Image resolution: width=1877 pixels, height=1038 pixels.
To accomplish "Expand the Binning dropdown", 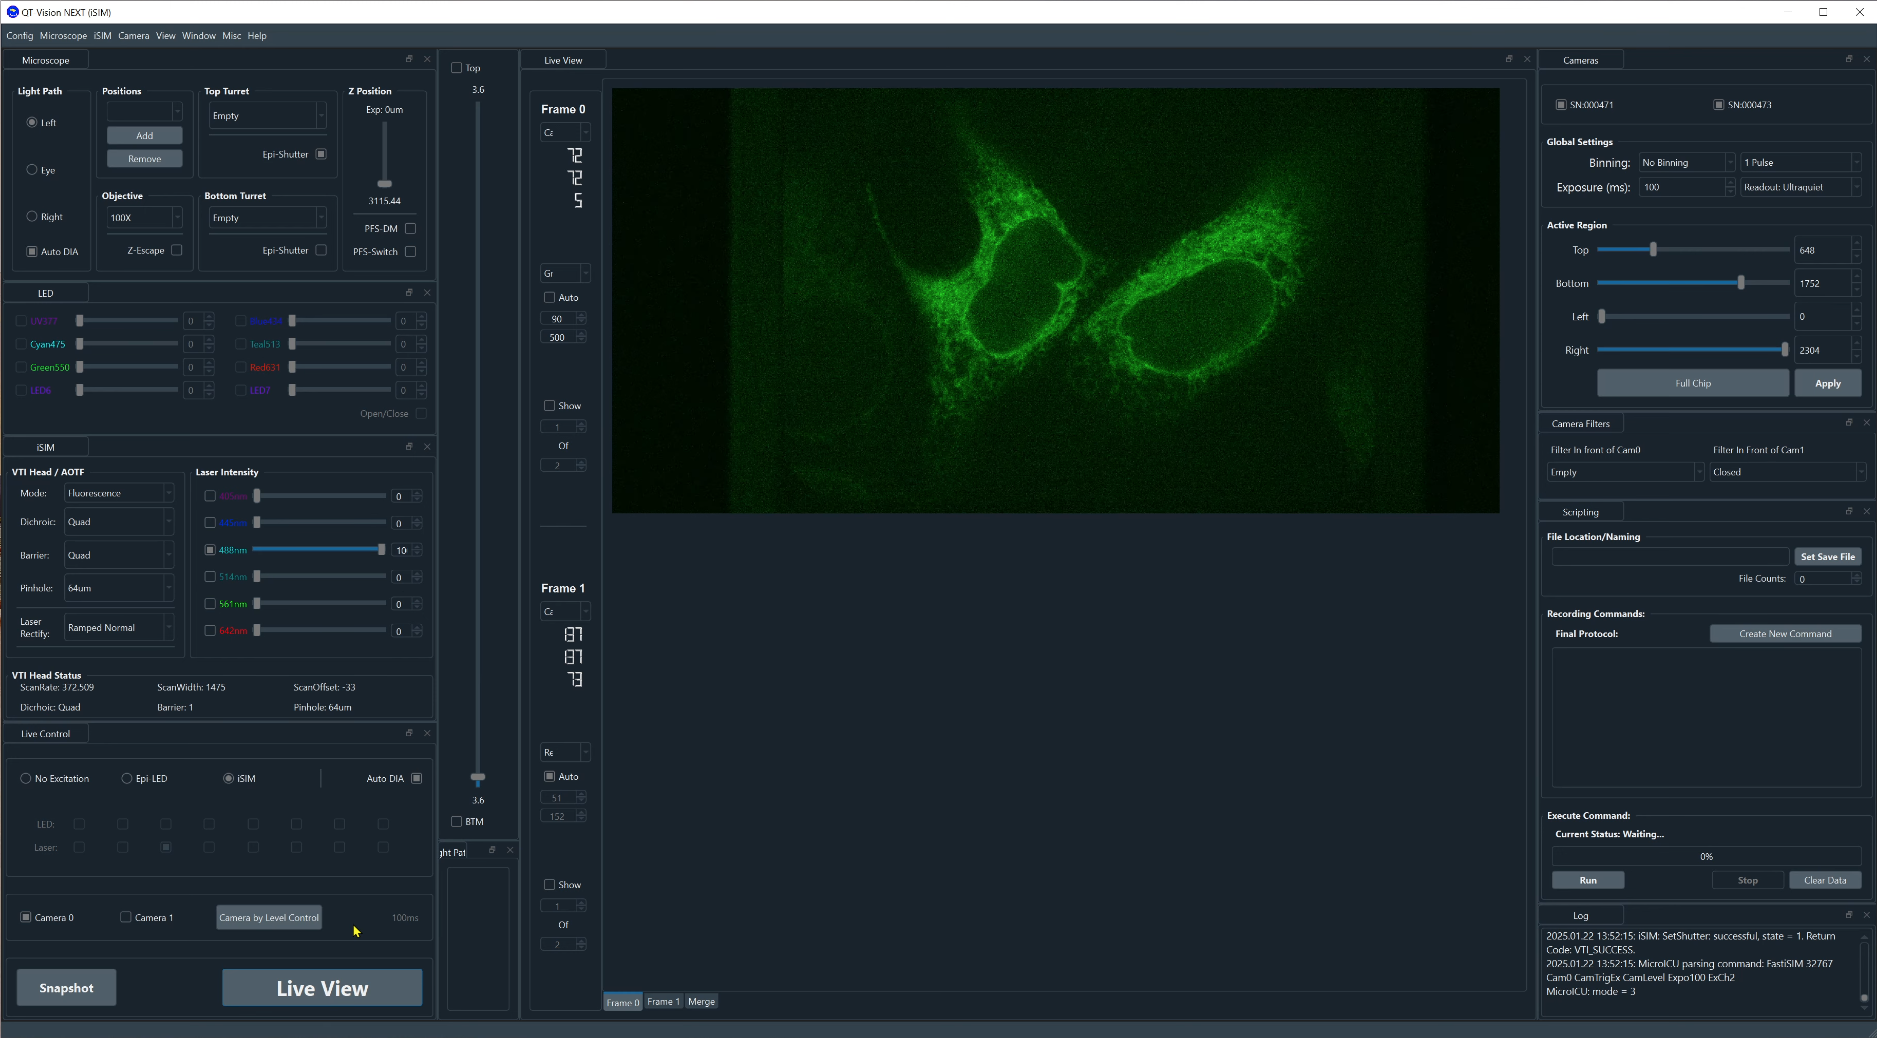I will 1686,162.
